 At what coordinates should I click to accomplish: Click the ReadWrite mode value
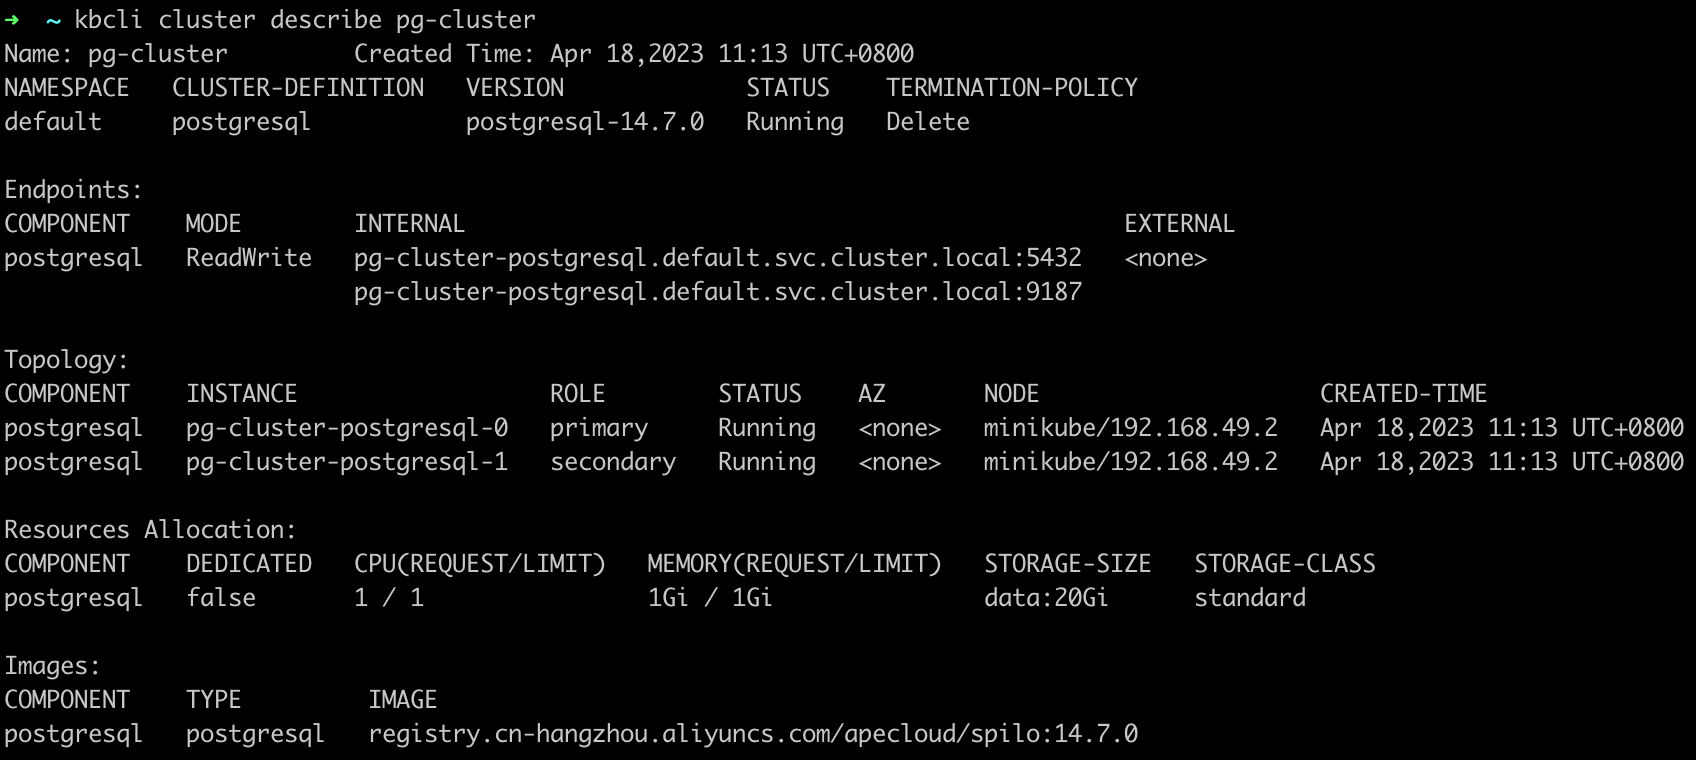point(249,258)
